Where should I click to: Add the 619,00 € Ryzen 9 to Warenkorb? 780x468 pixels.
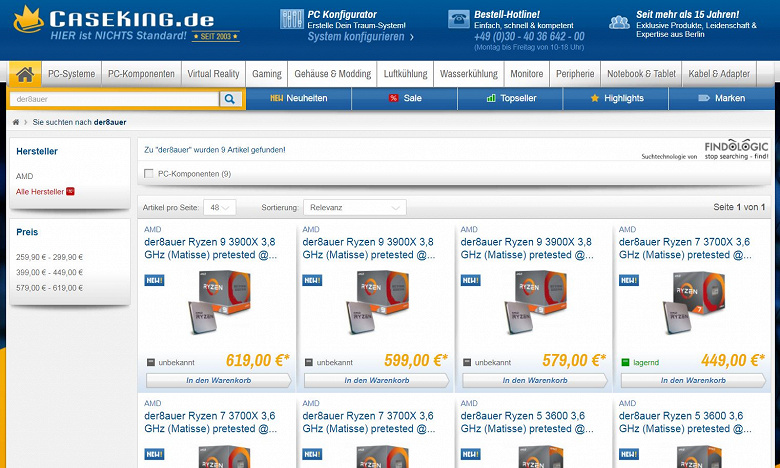click(x=219, y=380)
